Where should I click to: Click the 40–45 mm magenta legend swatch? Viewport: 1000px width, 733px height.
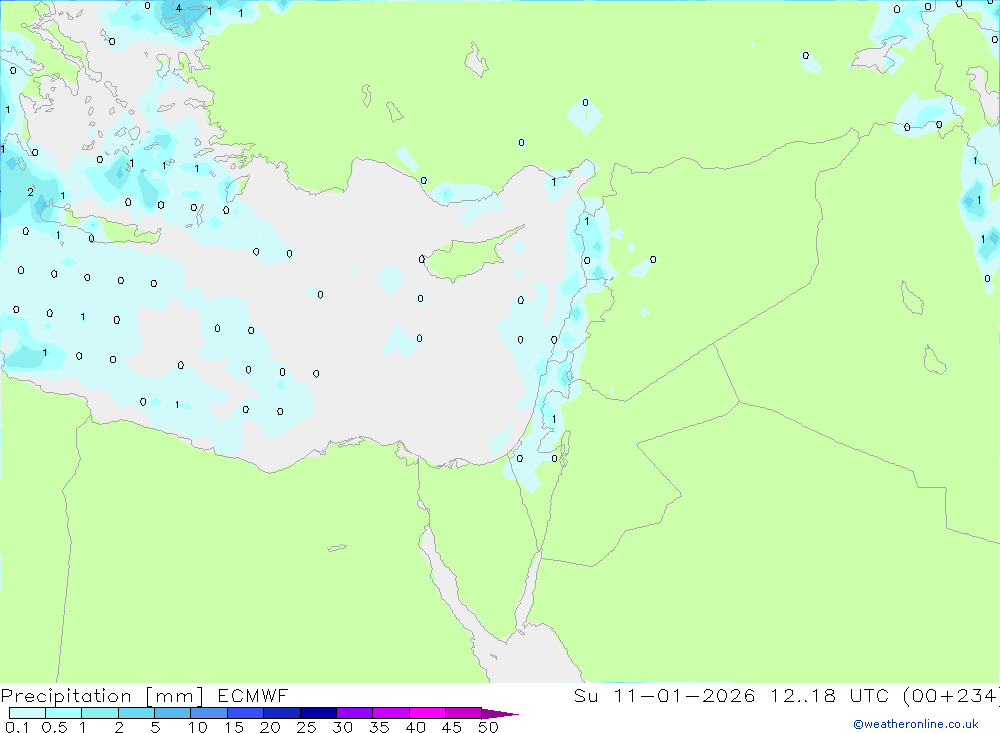[427, 713]
